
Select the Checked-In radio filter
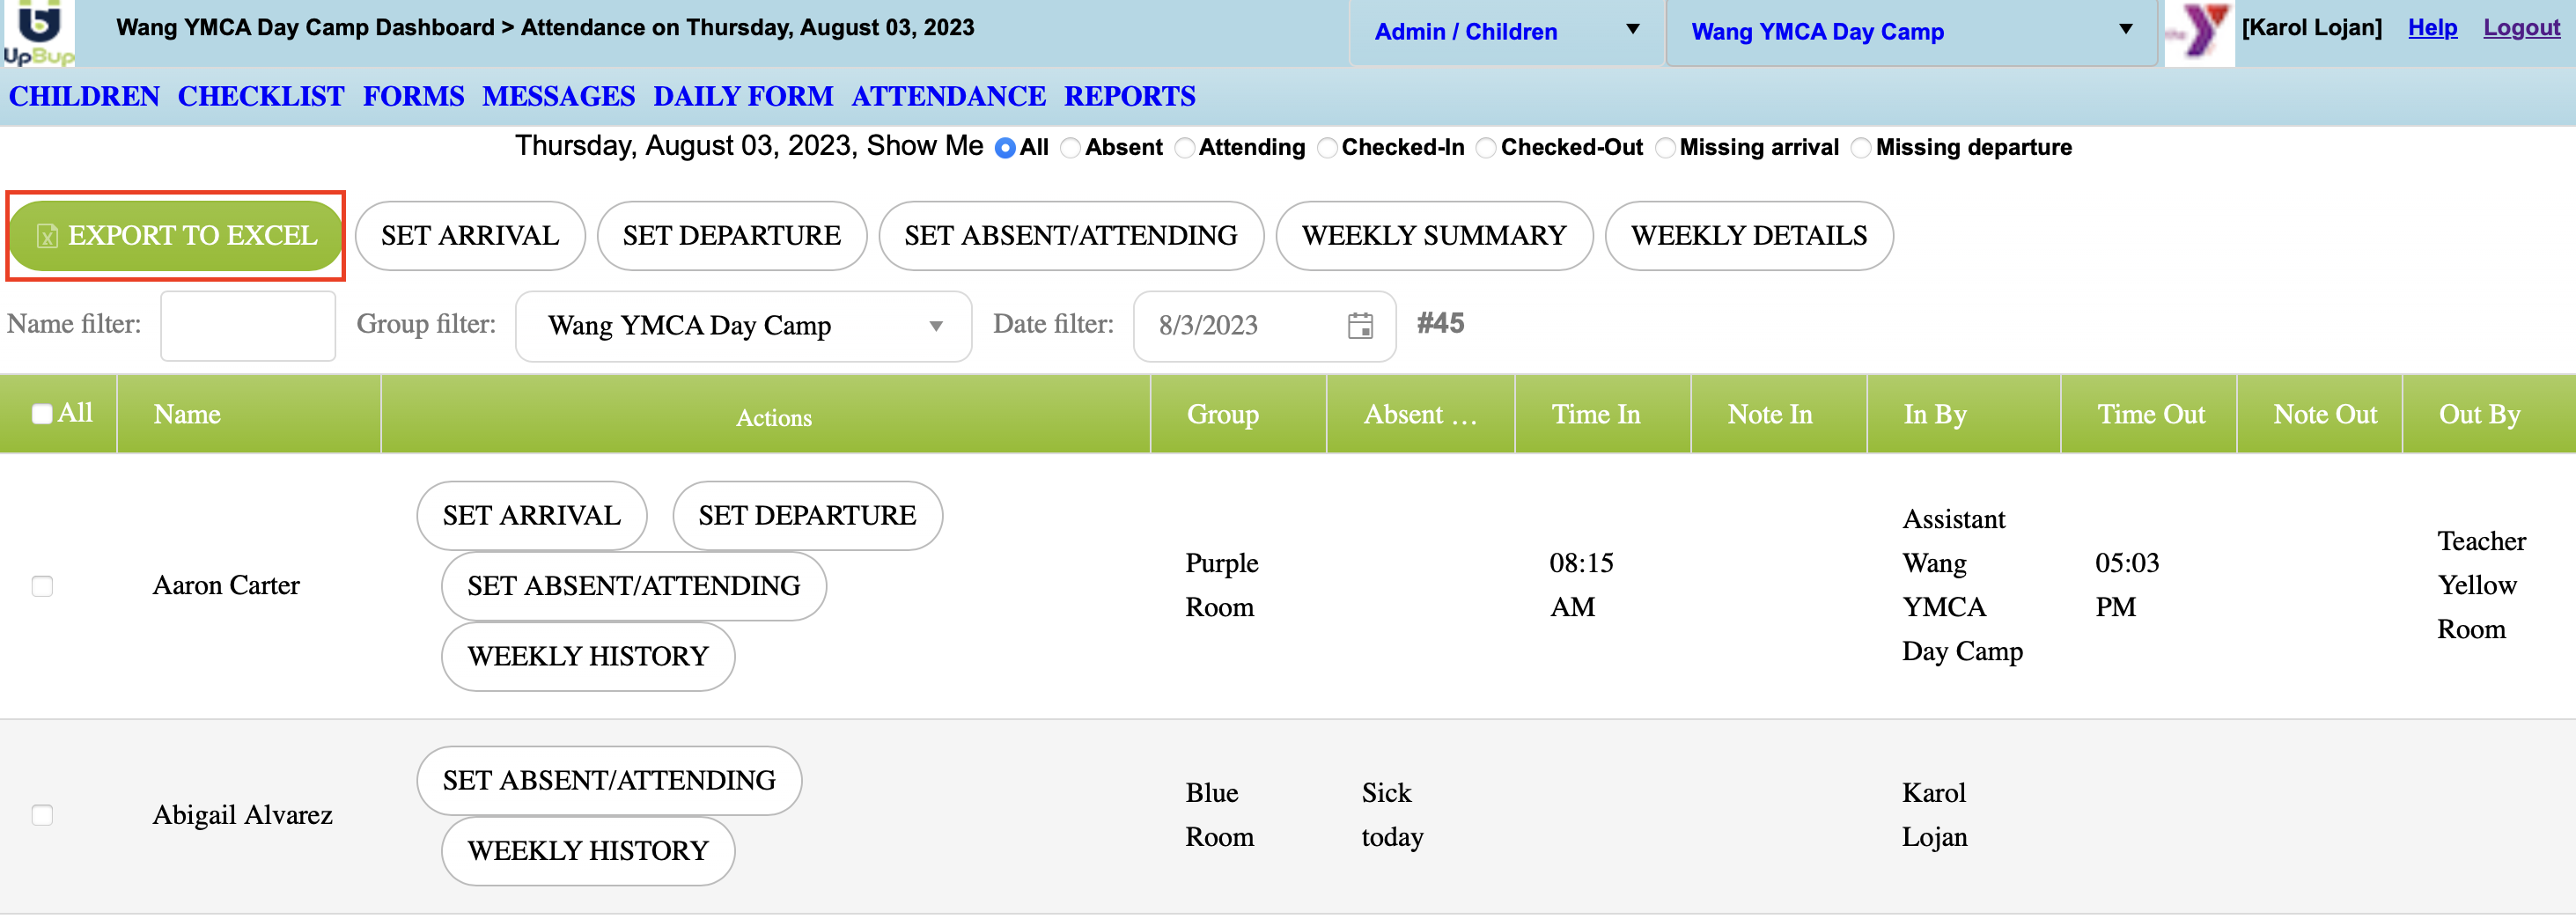coord(1327,148)
